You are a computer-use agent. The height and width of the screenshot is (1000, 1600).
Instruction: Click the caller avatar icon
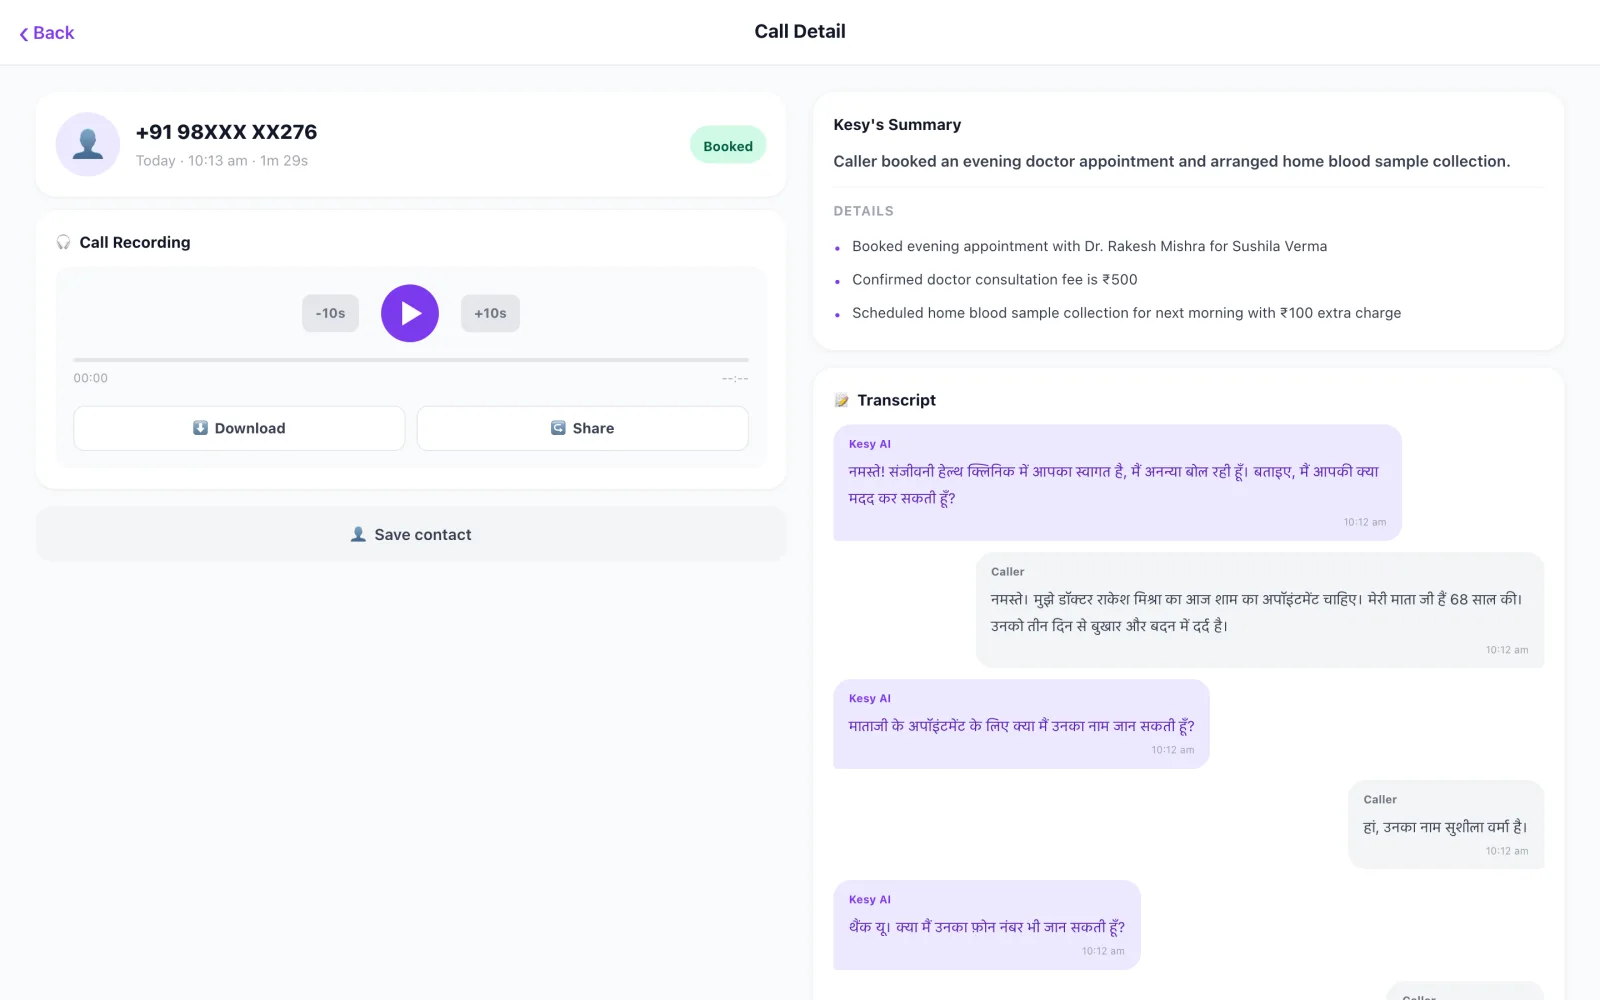click(88, 144)
